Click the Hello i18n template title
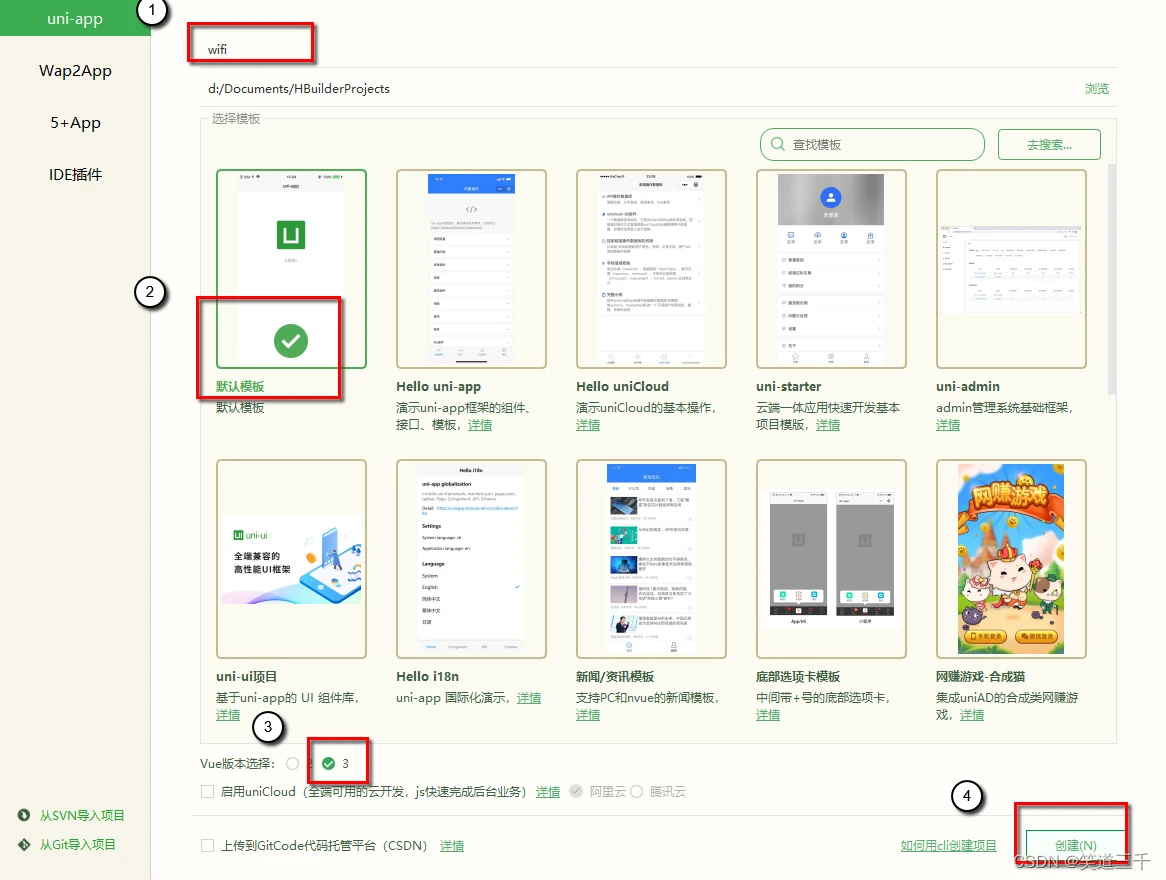Viewport: 1166px width, 880px height. click(x=428, y=676)
